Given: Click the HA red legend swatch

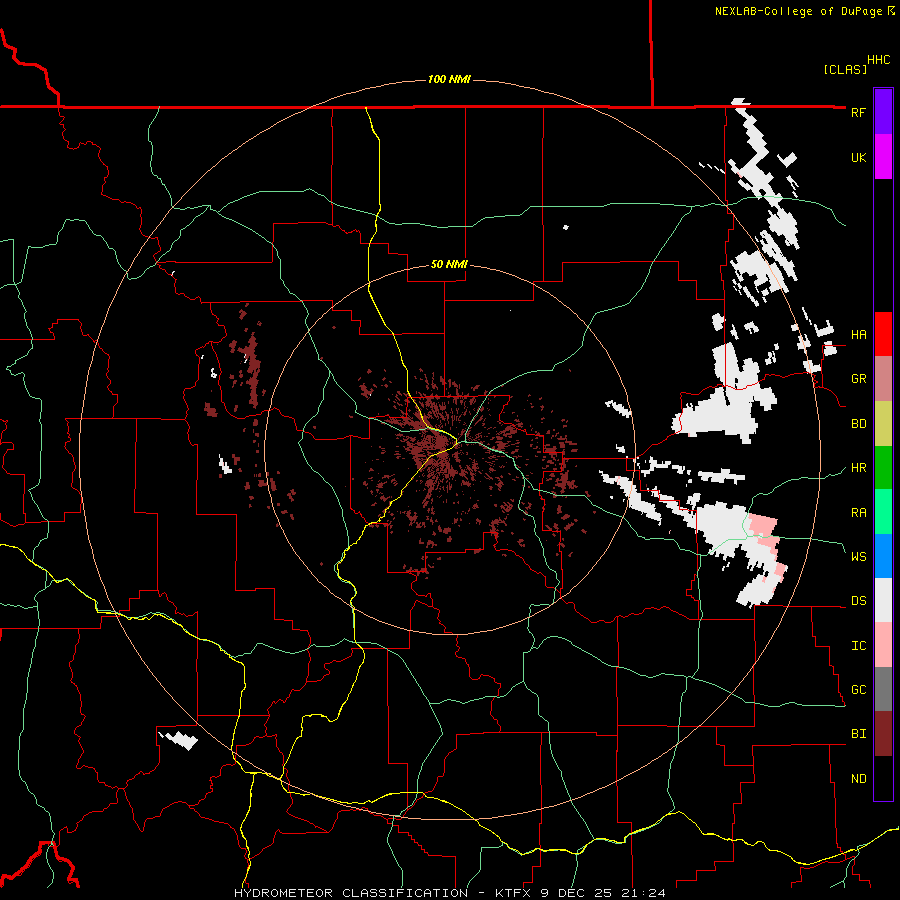Looking at the screenshot, I should 883,334.
